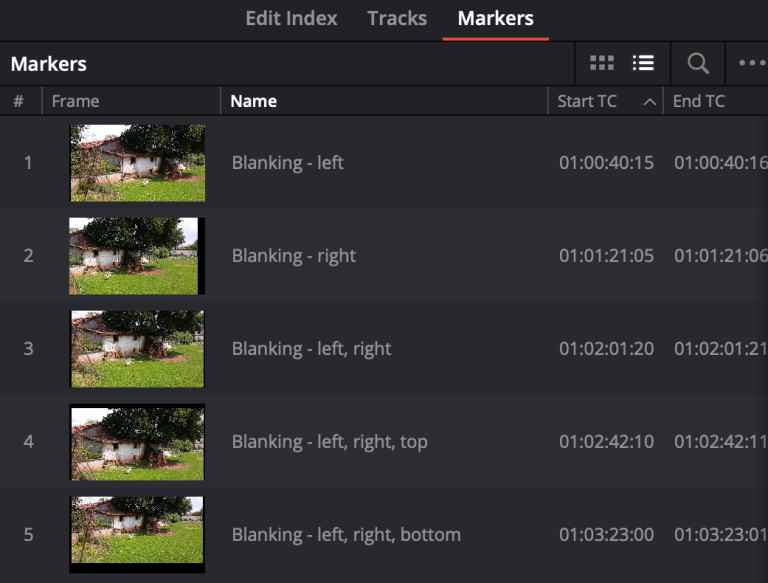Select thumbnail of Blanking - left, right, top
The height and width of the screenshot is (583, 768).
[137, 442]
